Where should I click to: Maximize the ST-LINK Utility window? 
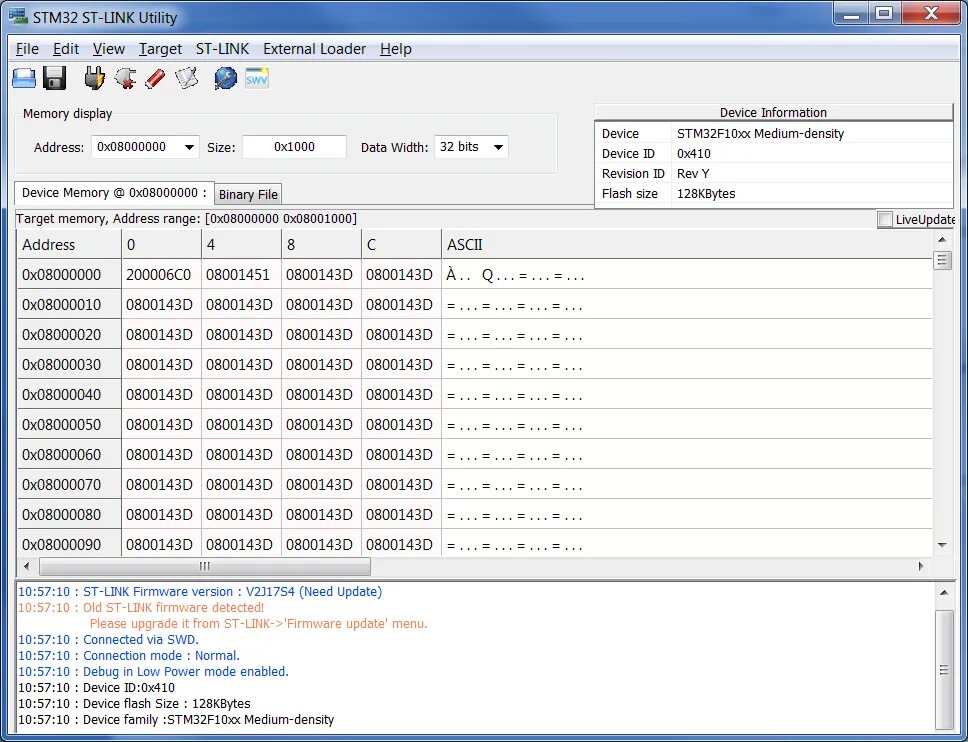(x=884, y=14)
